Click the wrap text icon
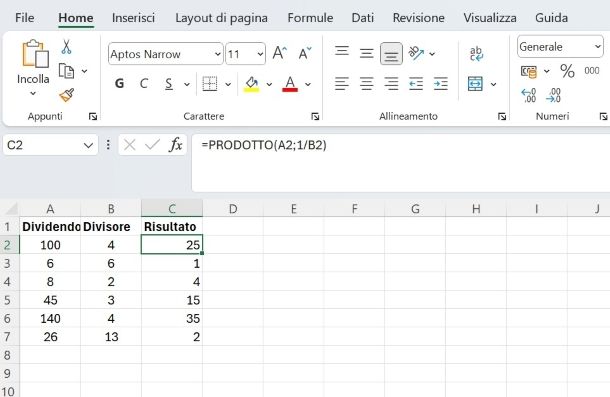This screenshot has height=397, width=610. point(476,54)
